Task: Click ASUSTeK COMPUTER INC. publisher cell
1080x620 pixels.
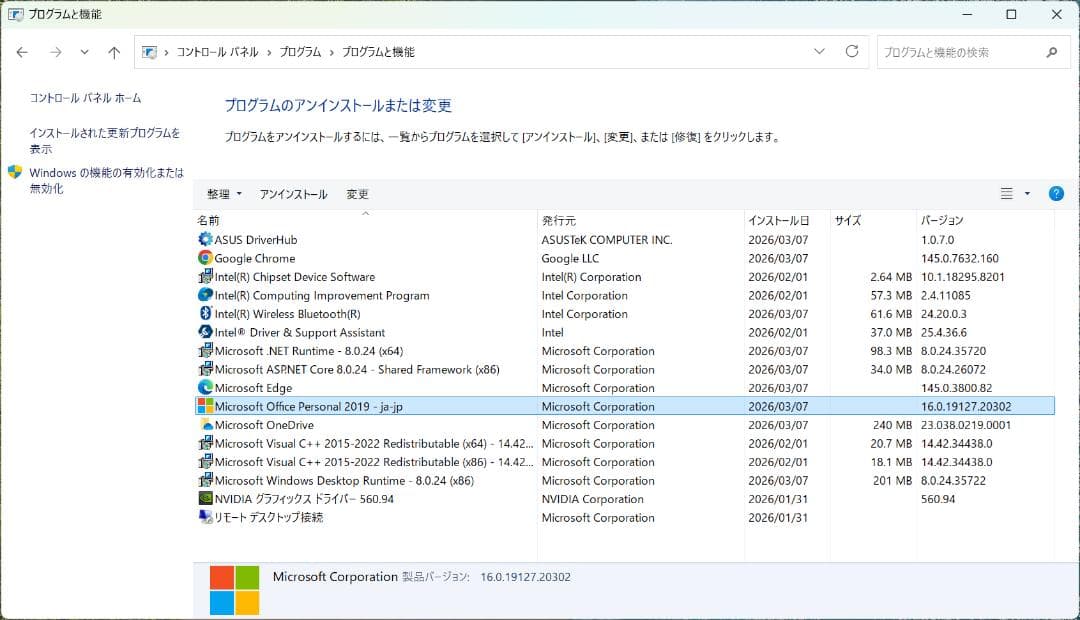Action: click(607, 240)
